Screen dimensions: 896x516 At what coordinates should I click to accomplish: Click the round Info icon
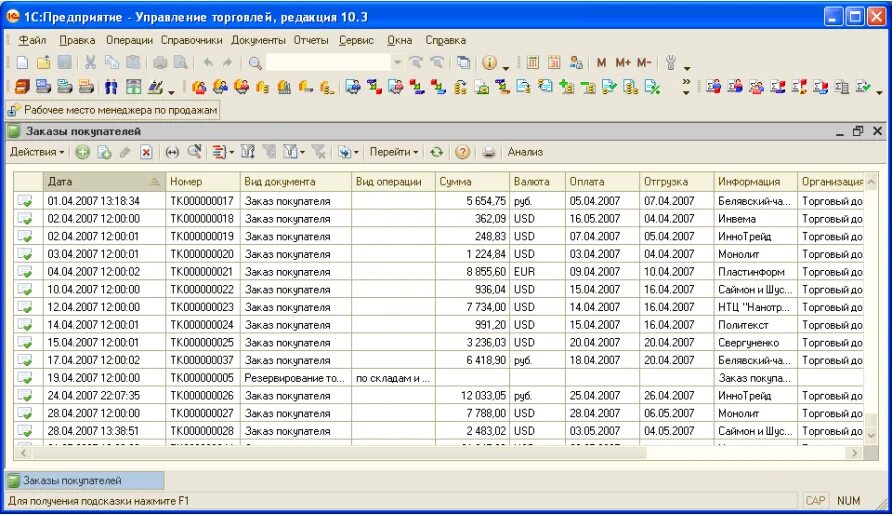pos(489,62)
